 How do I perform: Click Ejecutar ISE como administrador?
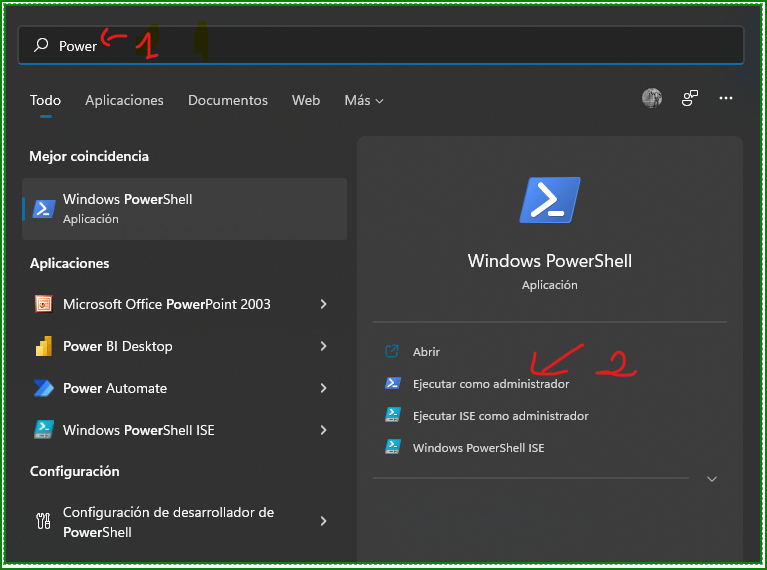(500, 415)
